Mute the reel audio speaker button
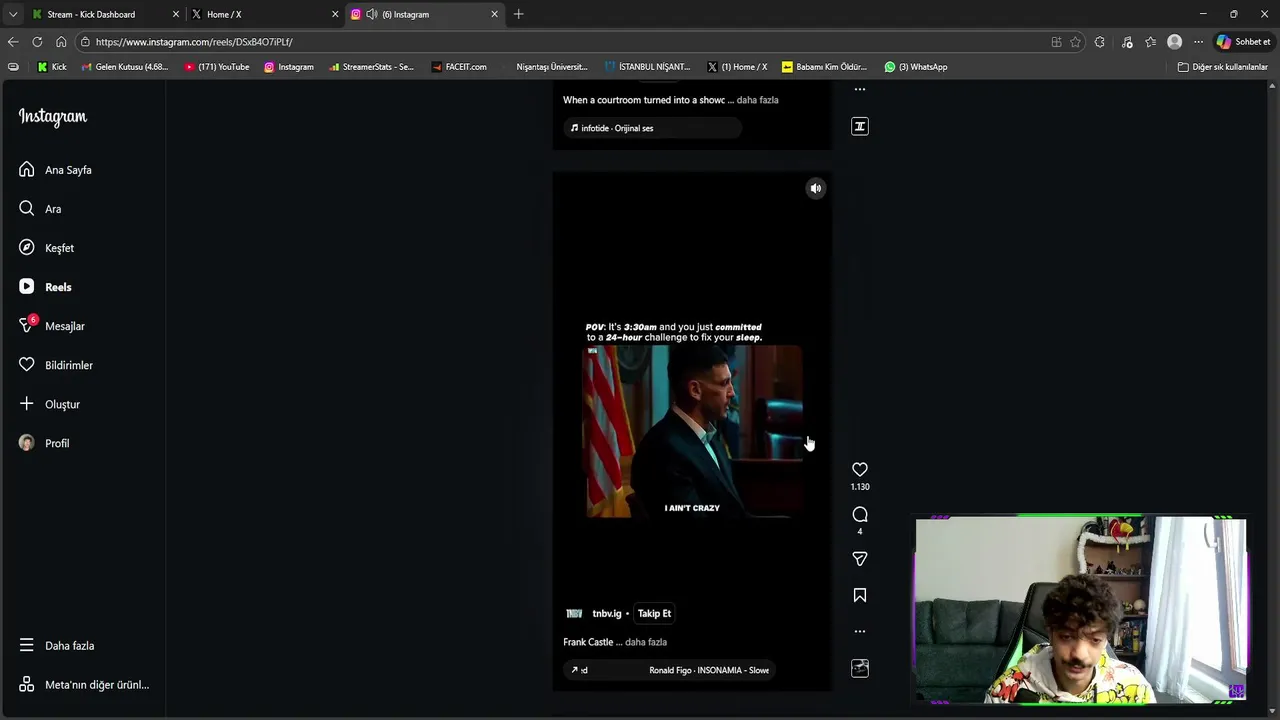1280x720 pixels. tap(816, 188)
